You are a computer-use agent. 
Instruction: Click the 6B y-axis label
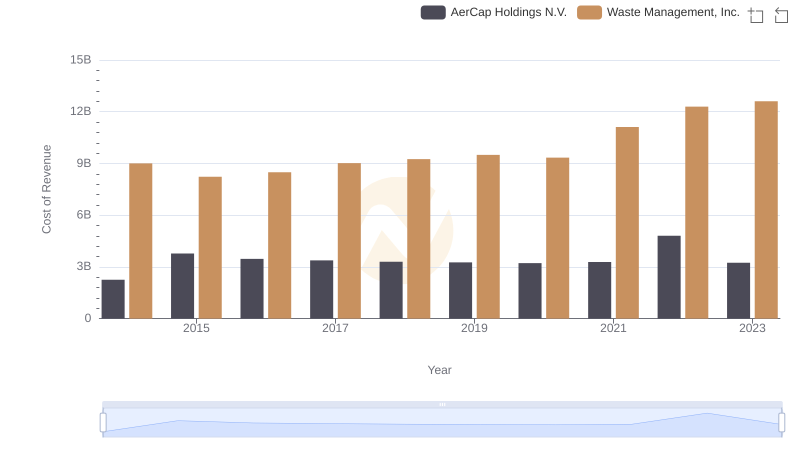pos(84,215)
